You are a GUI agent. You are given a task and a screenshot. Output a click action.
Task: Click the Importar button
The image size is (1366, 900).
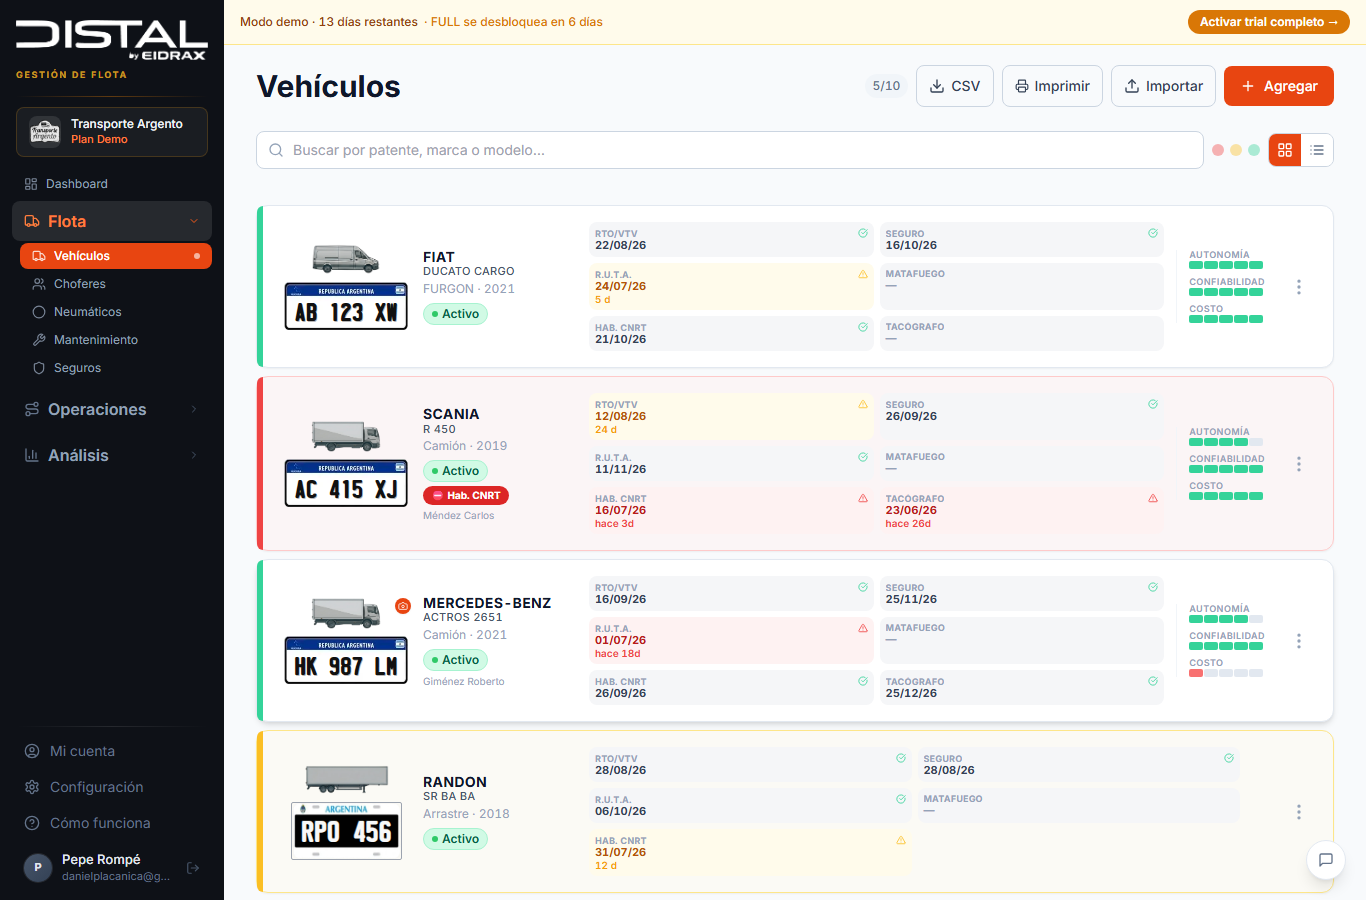(x=1163, y=86)
